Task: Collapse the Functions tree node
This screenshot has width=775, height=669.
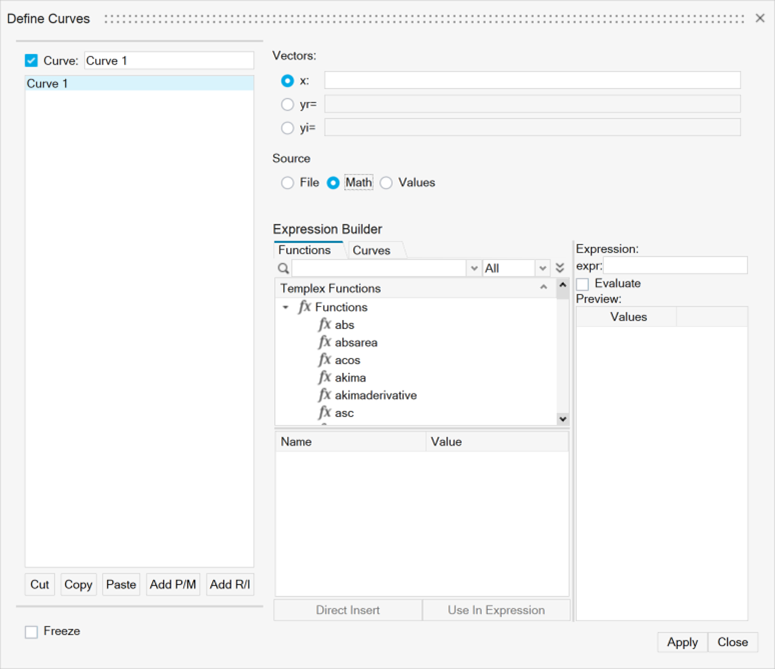Action: click(286, 308)
